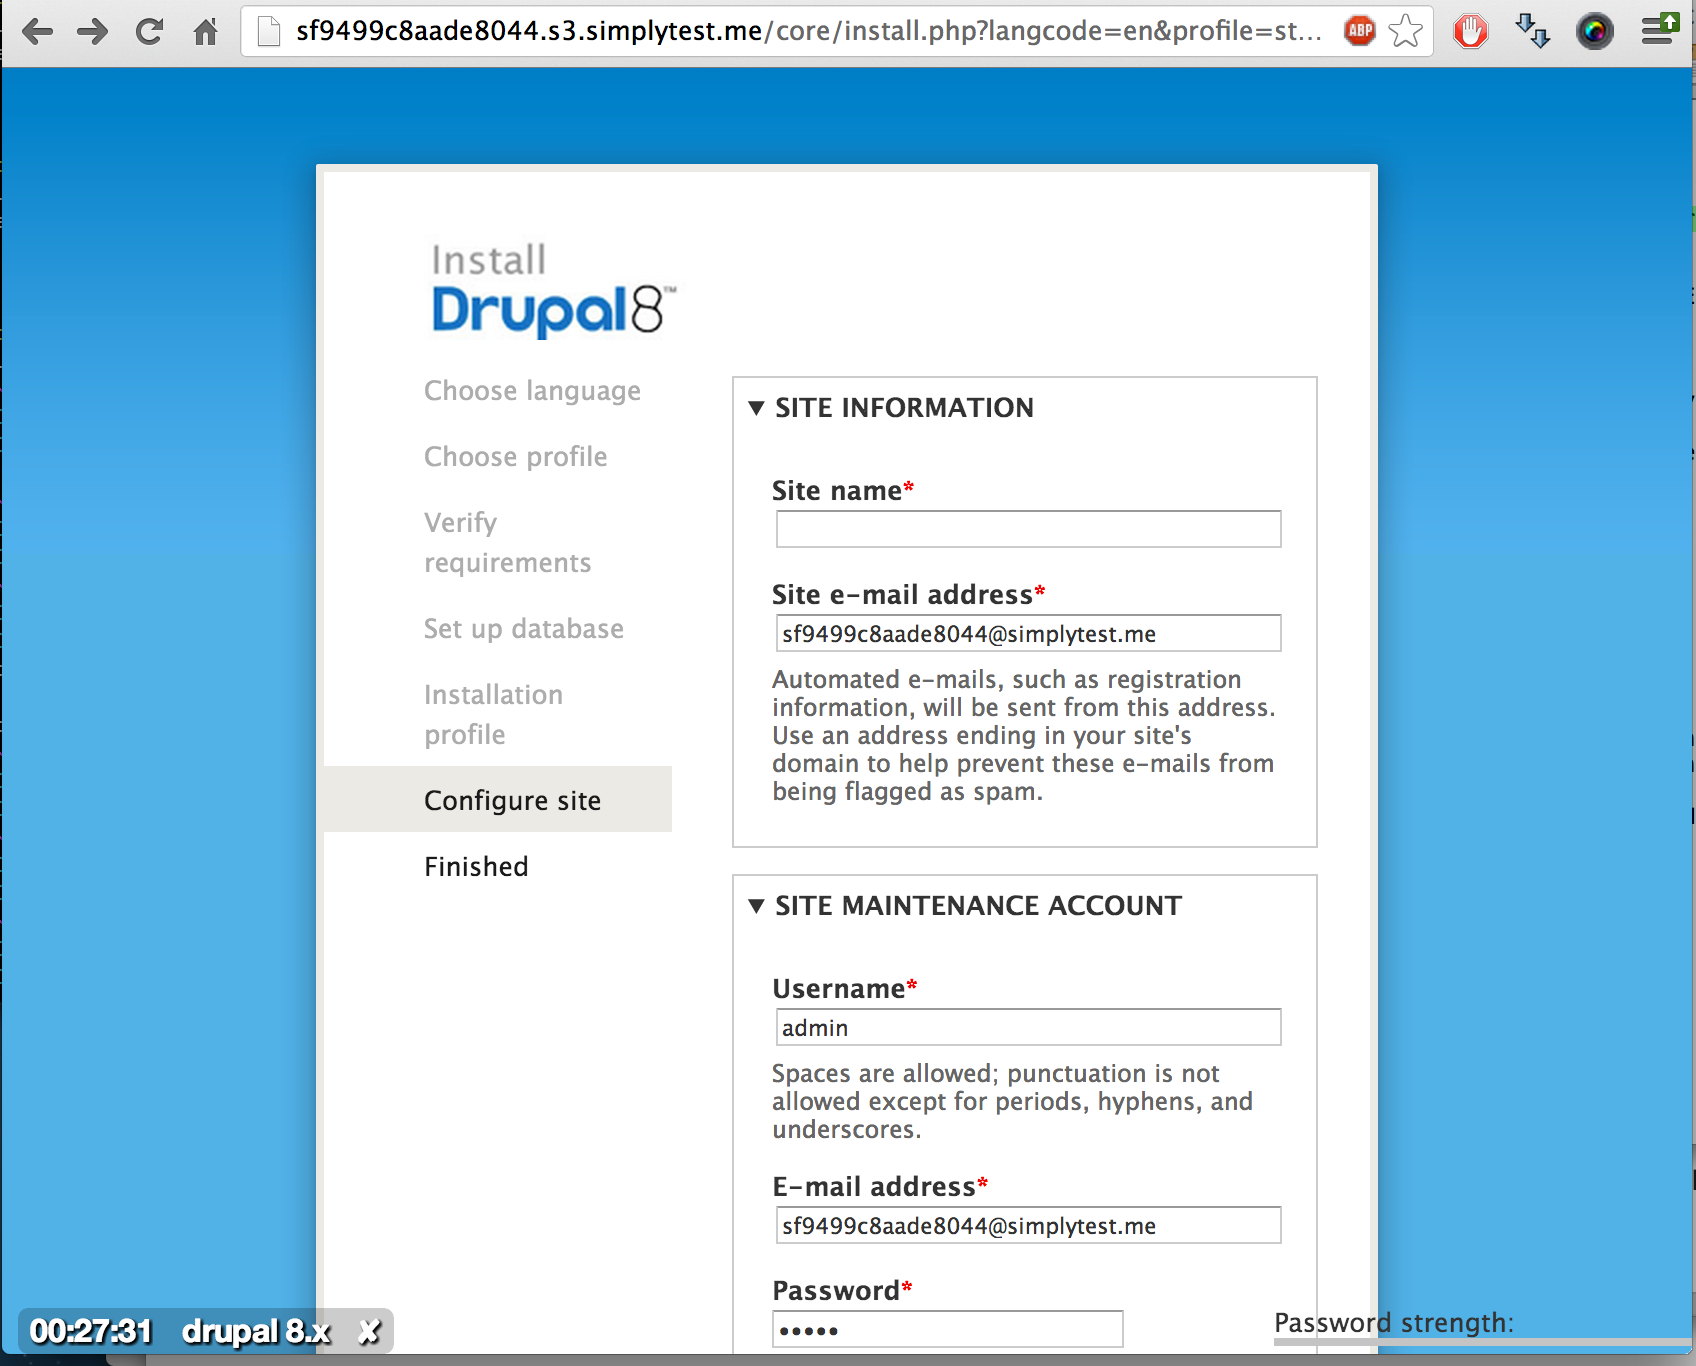Open the Chrome hamburger menu

(x=1659, y=30)
